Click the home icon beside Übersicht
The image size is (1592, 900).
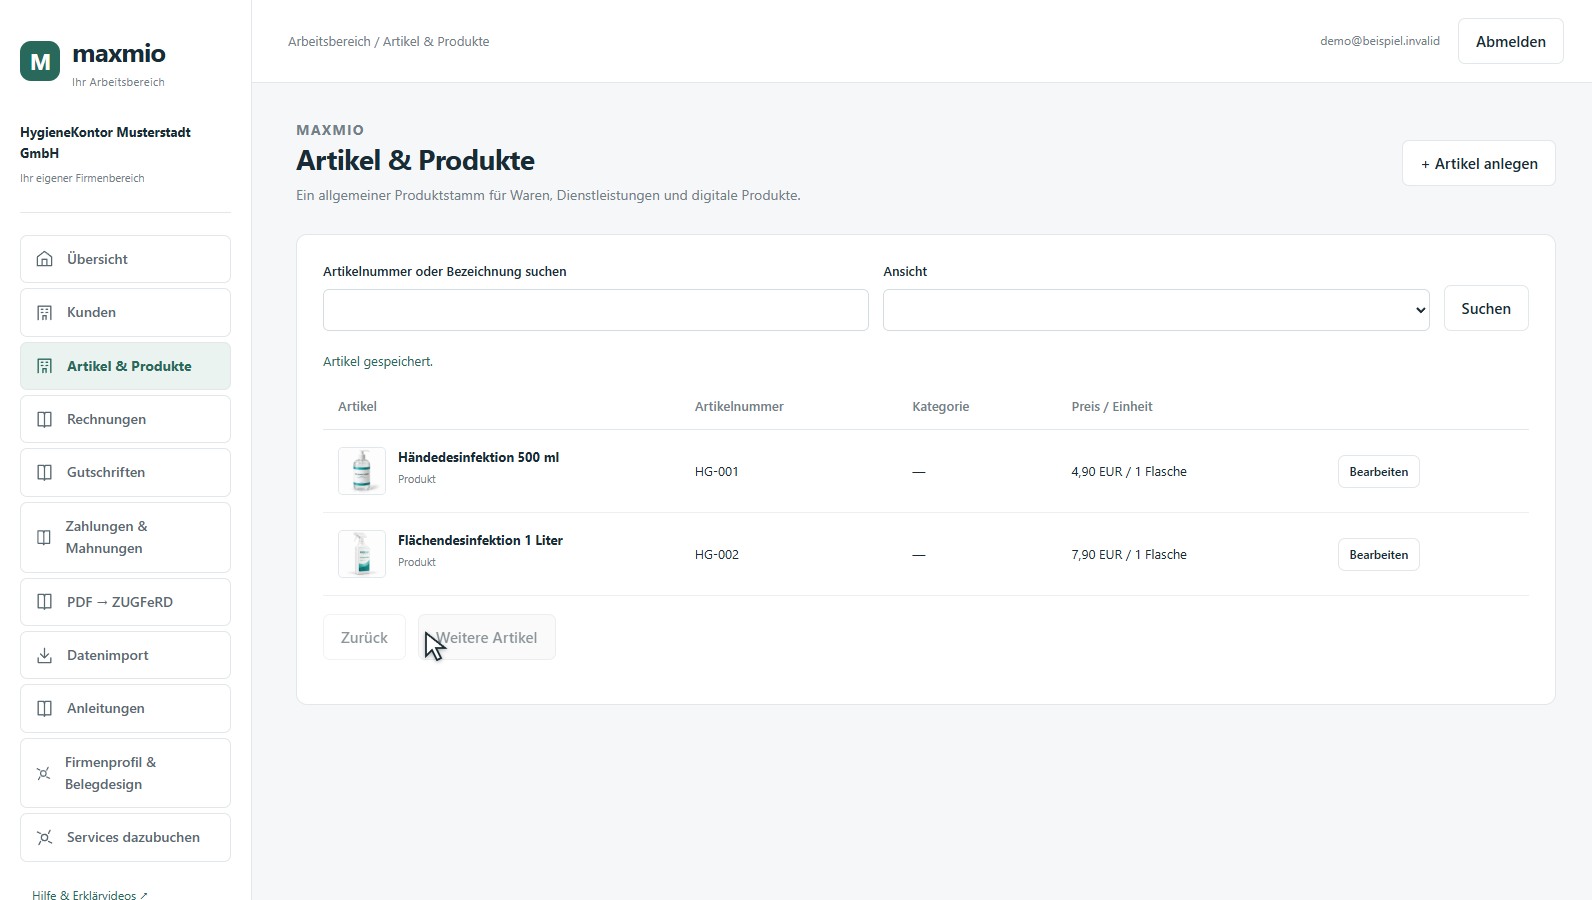coord(44,259)
